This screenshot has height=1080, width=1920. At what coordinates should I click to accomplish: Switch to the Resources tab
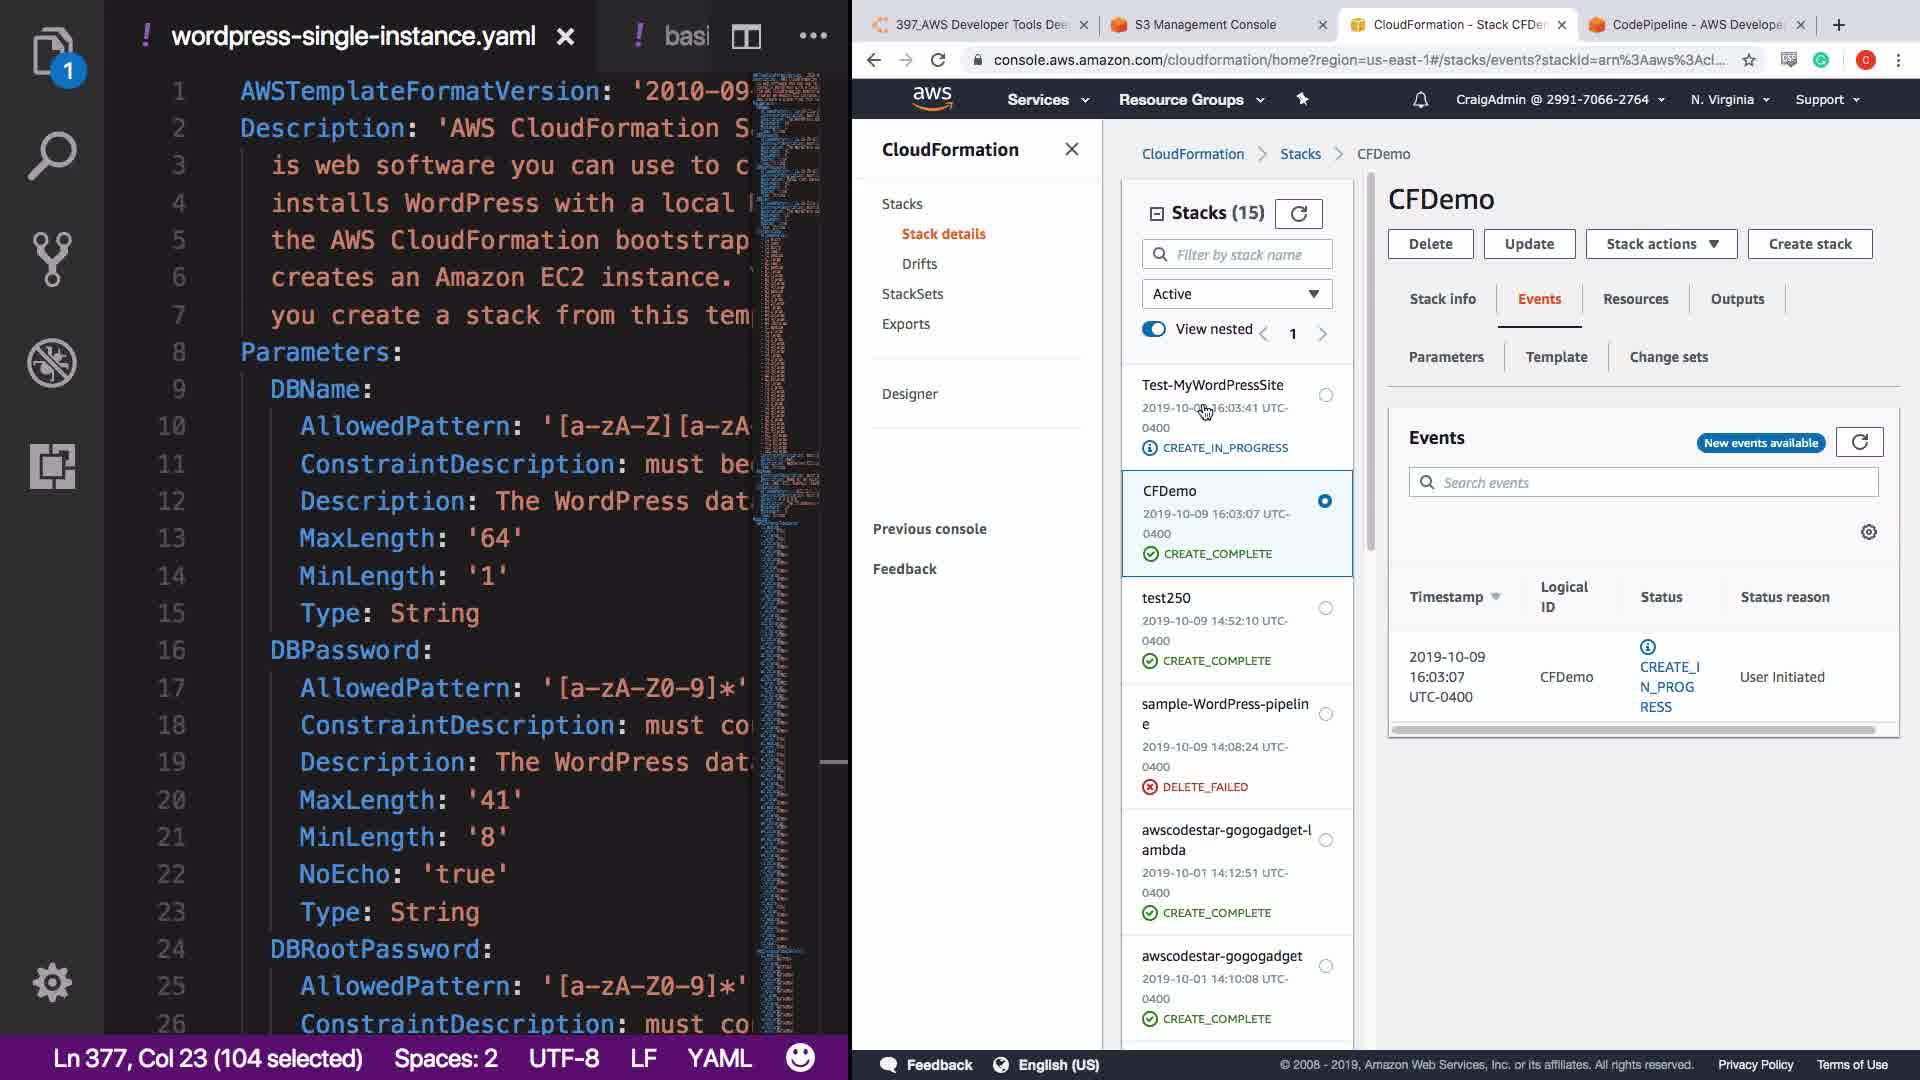pyautogui.click(x=1635, y=299)
